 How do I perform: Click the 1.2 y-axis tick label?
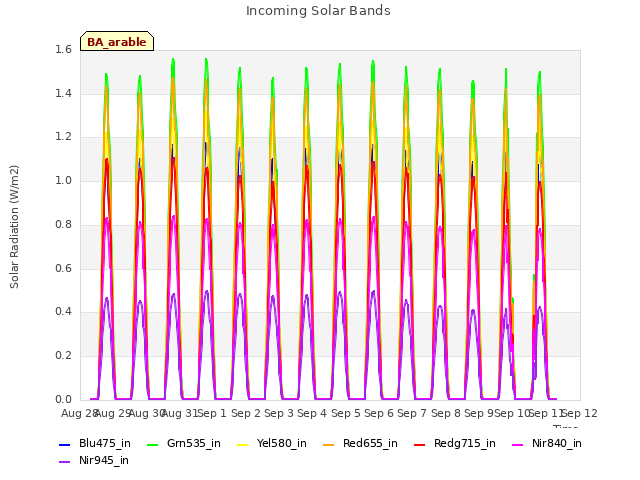[63, 137]
